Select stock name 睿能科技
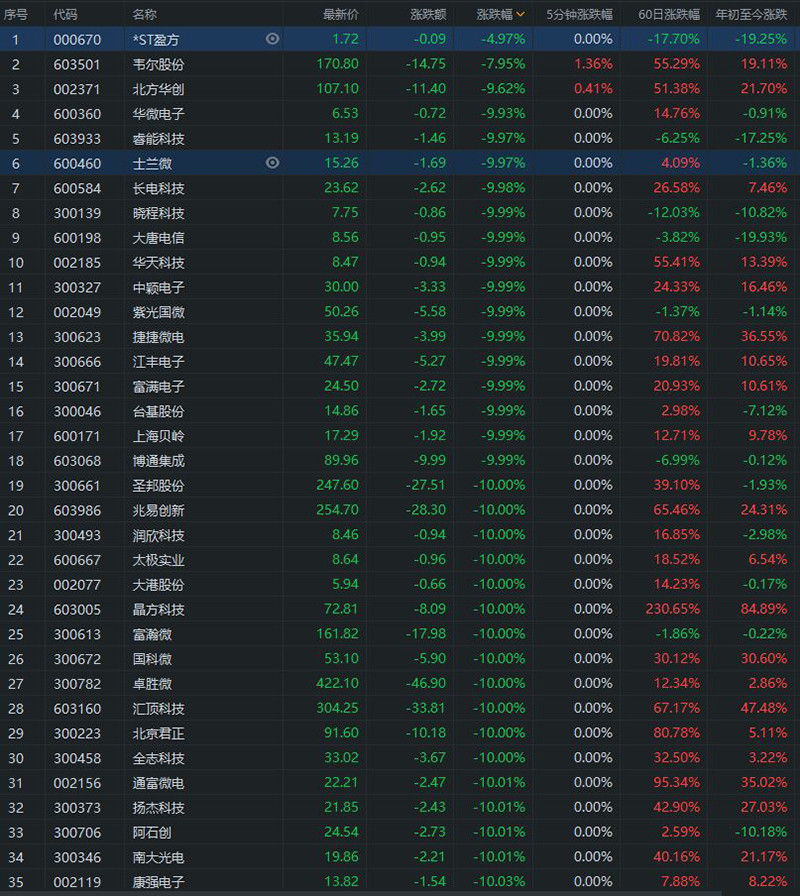 (158, 139)
